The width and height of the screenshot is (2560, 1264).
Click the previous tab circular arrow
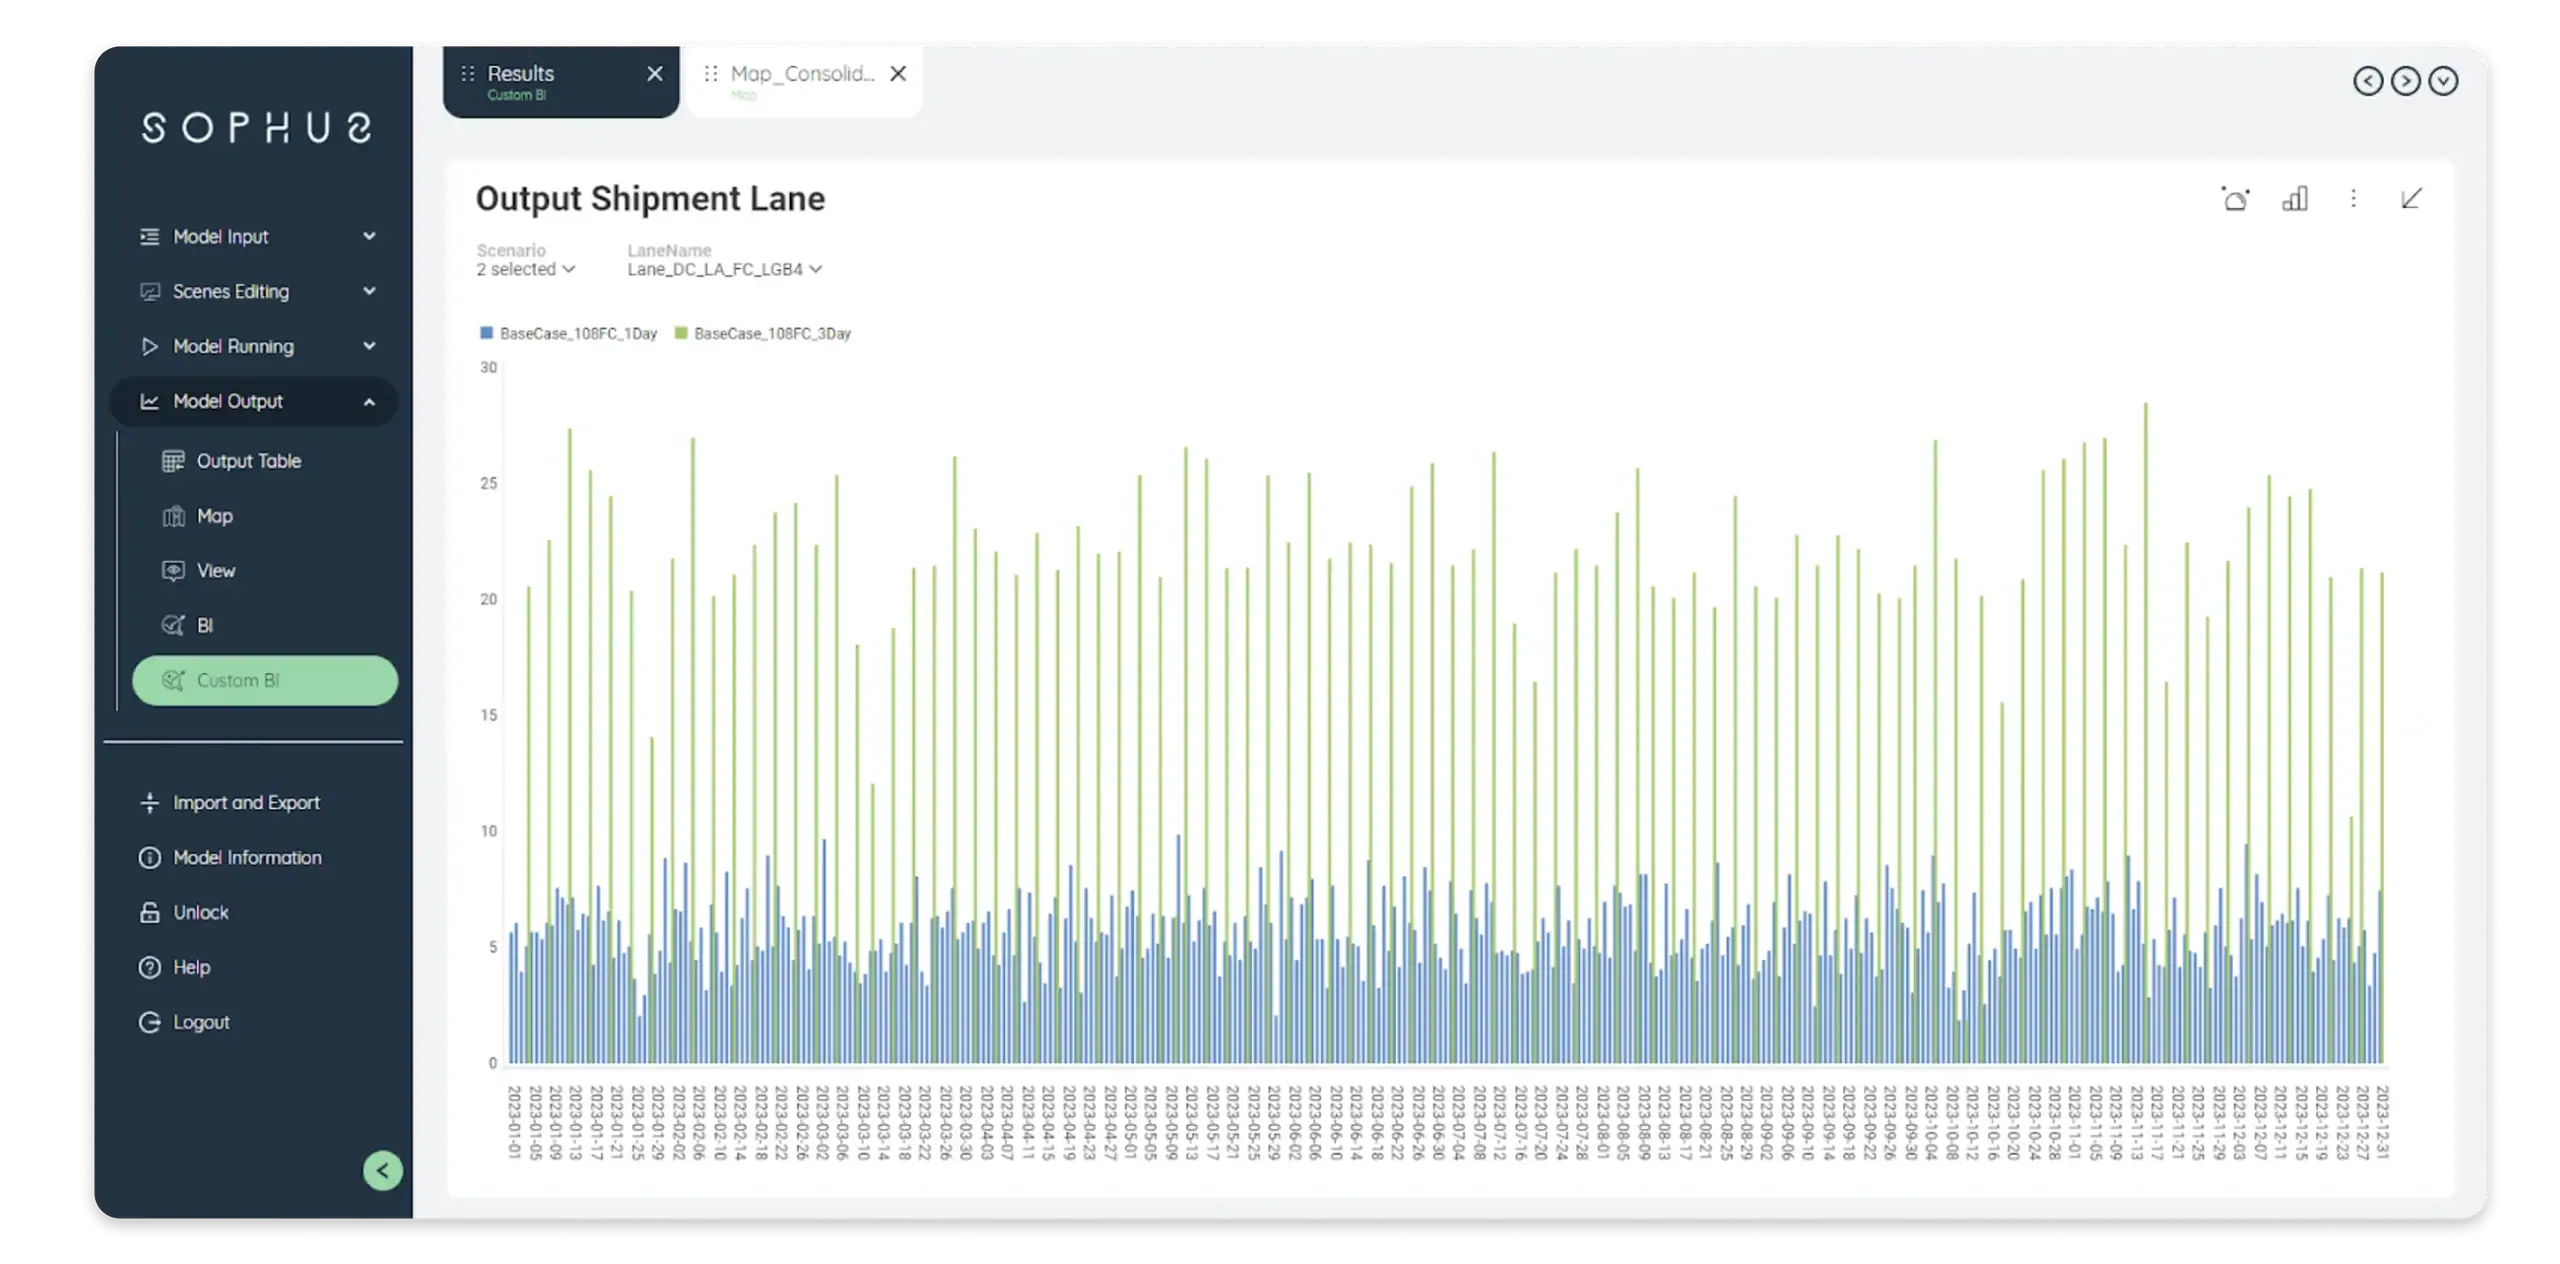pyautogui.click(x=2368, y=81)
